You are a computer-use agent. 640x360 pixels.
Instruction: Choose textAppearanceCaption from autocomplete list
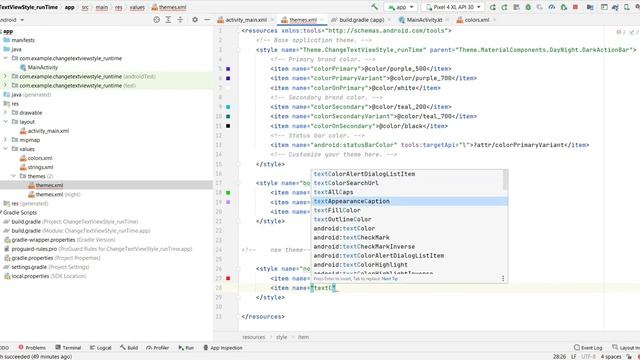pyautogui.click(x=410, y=201)
